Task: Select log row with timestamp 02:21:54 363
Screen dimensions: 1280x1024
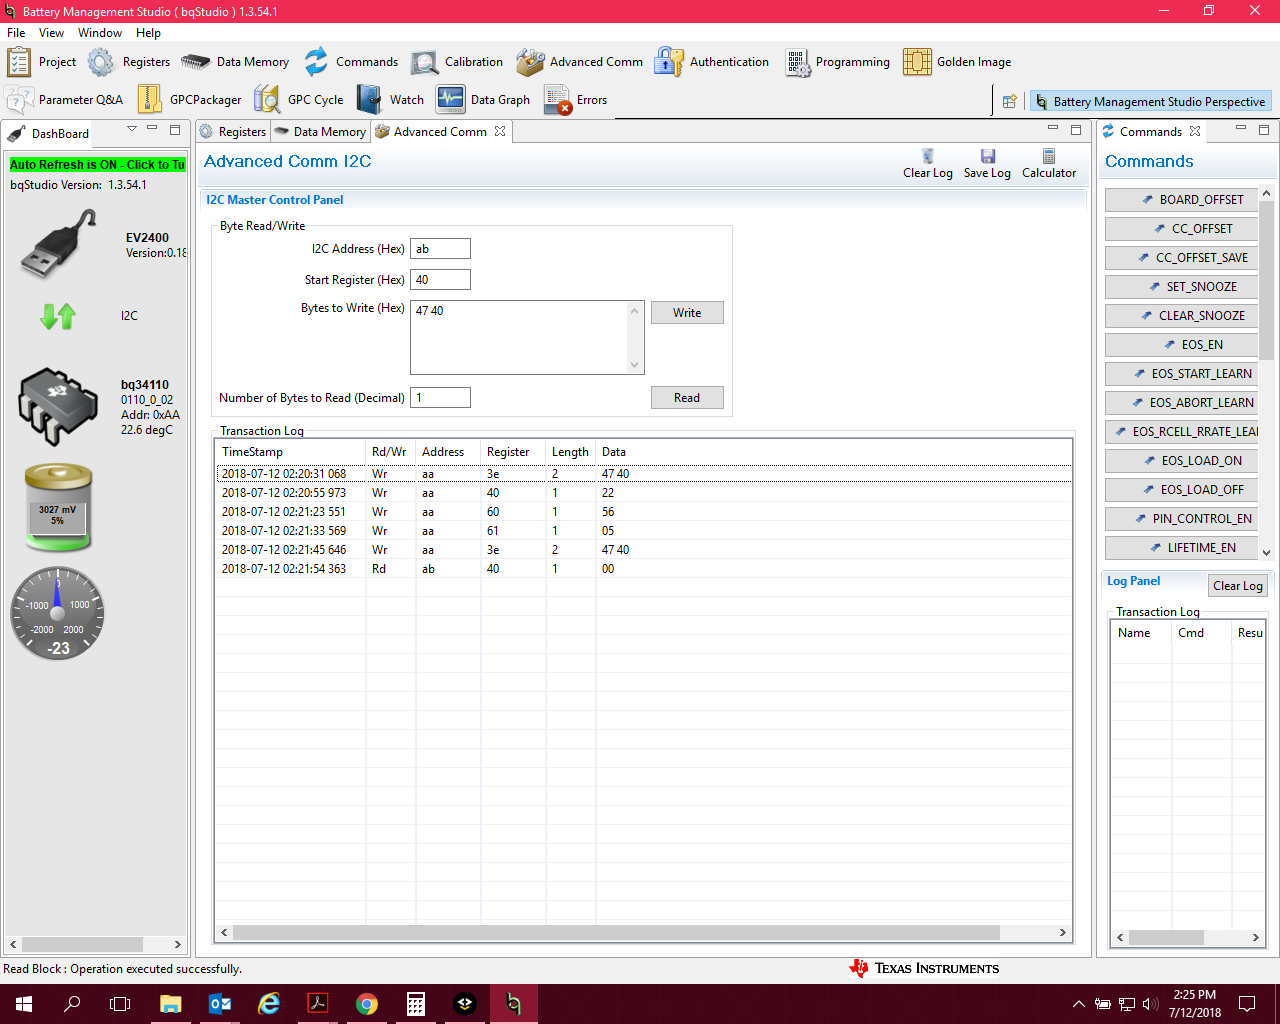Action: coord(643,569)
